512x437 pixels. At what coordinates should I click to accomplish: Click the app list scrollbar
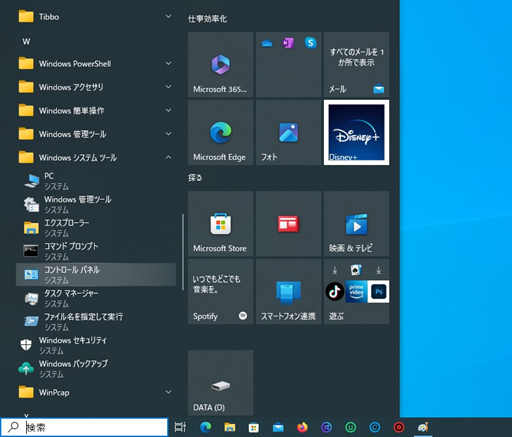183,252
